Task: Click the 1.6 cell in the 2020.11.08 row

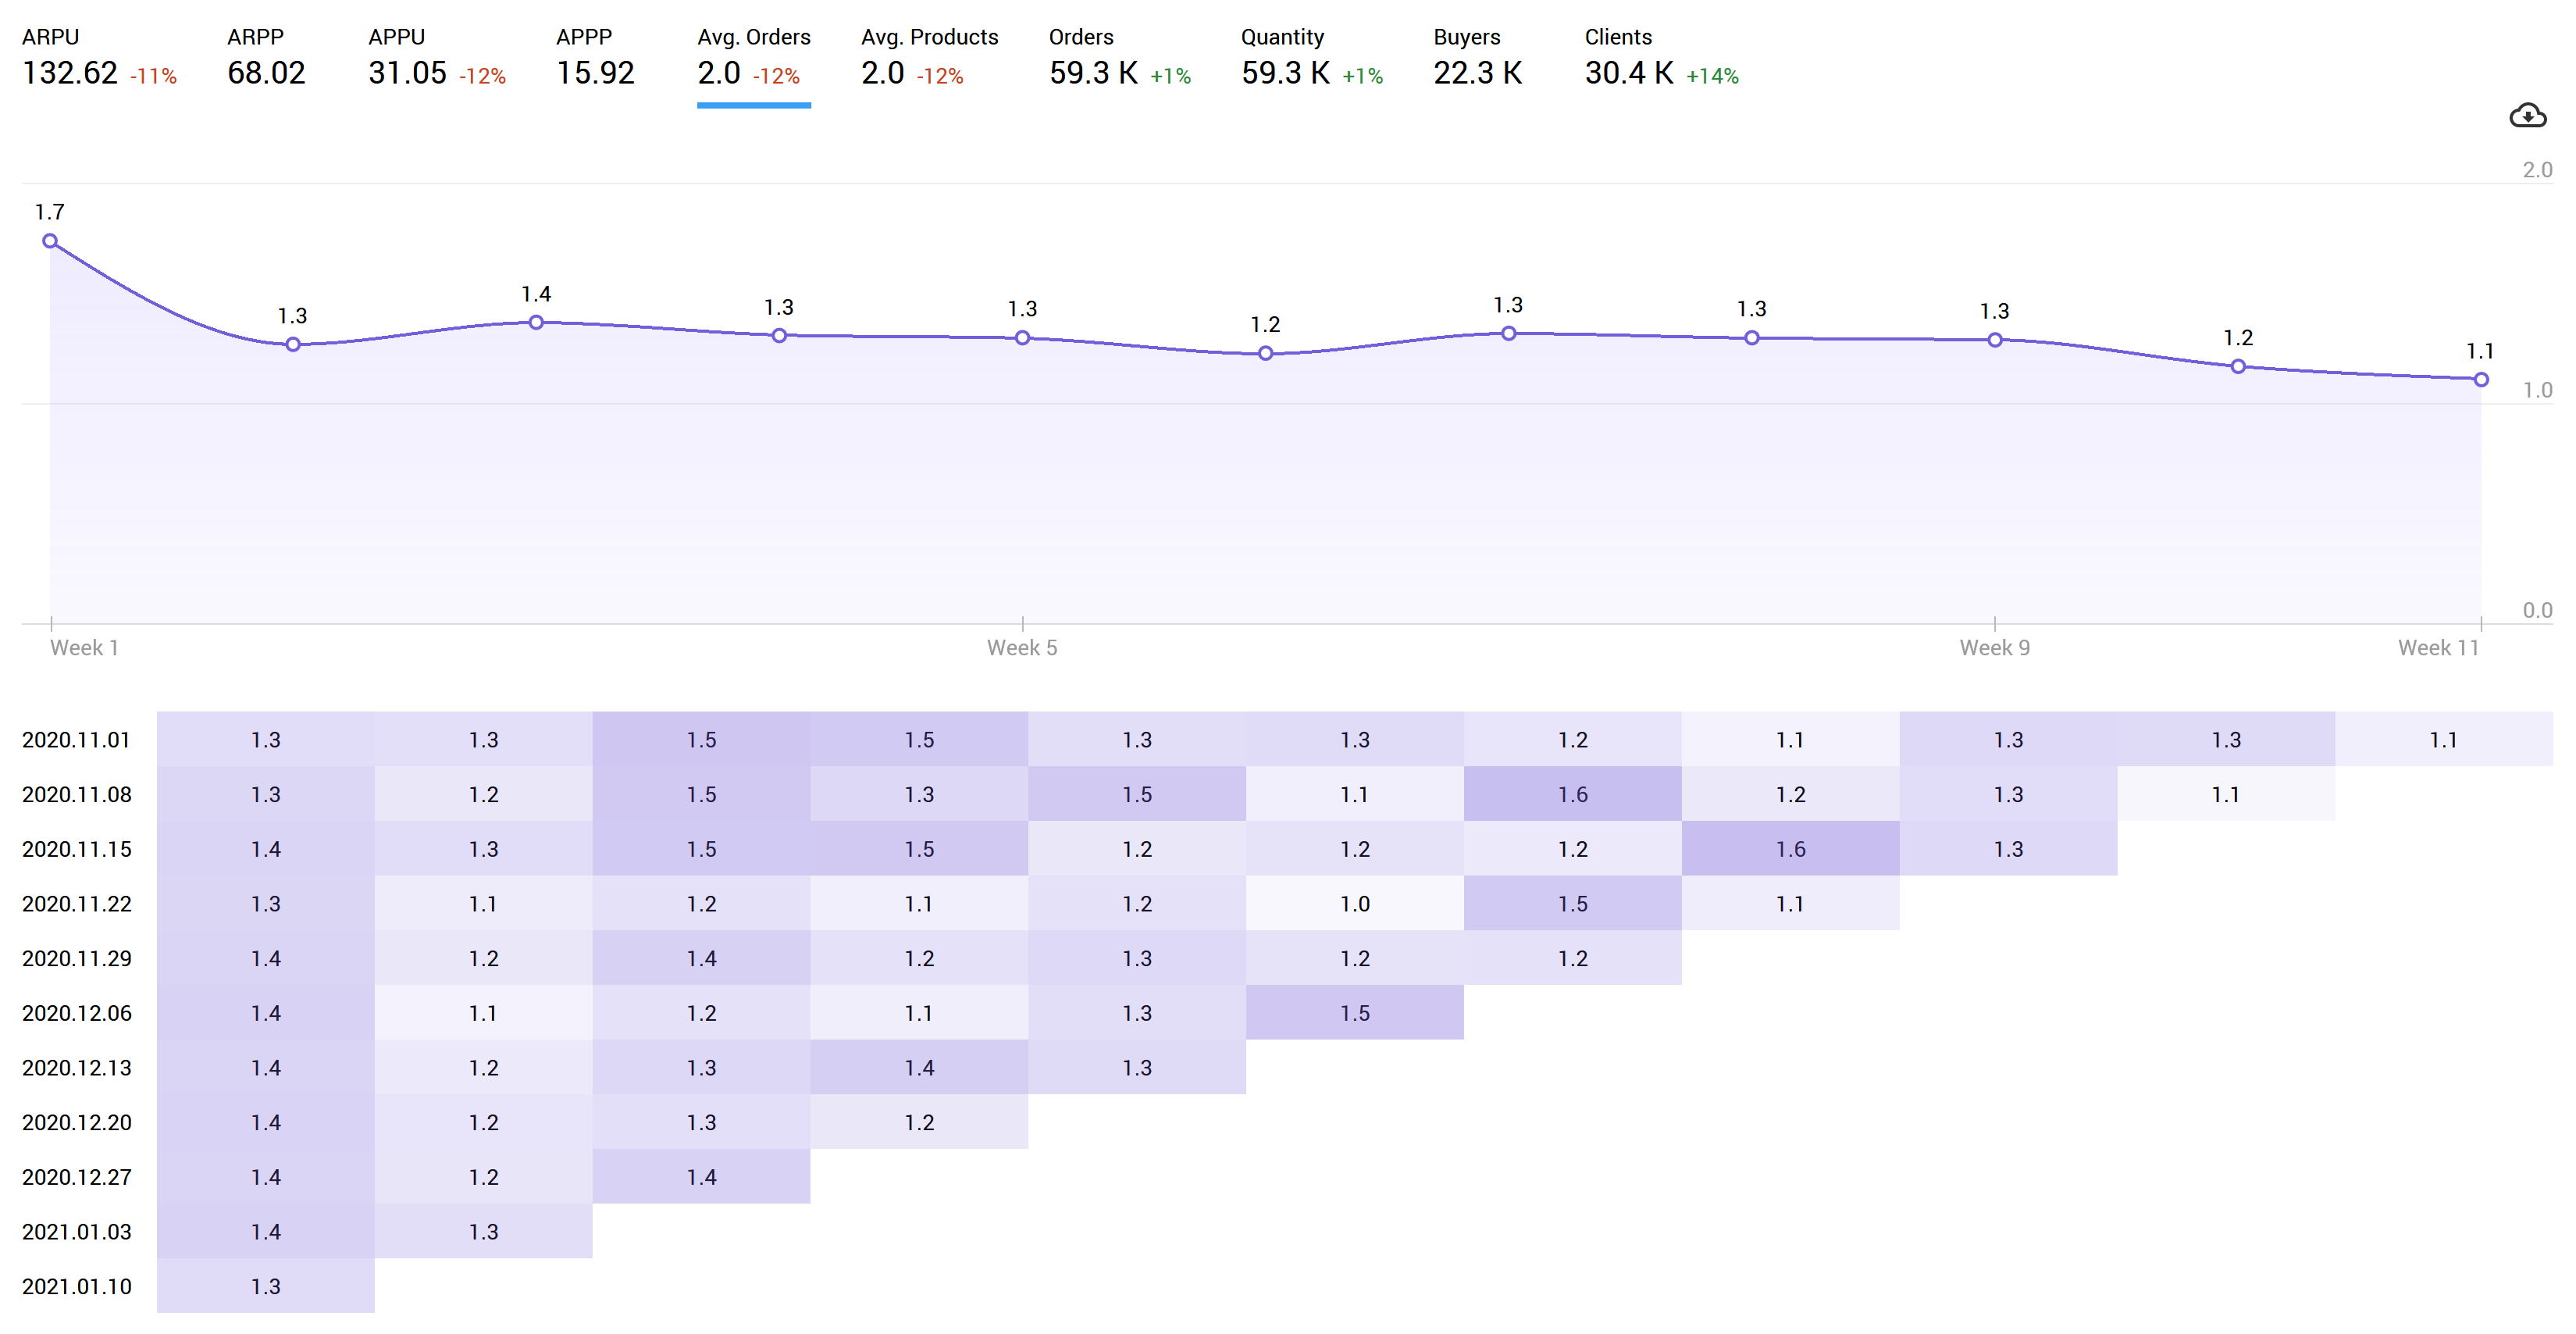Action: point(1573,794)
